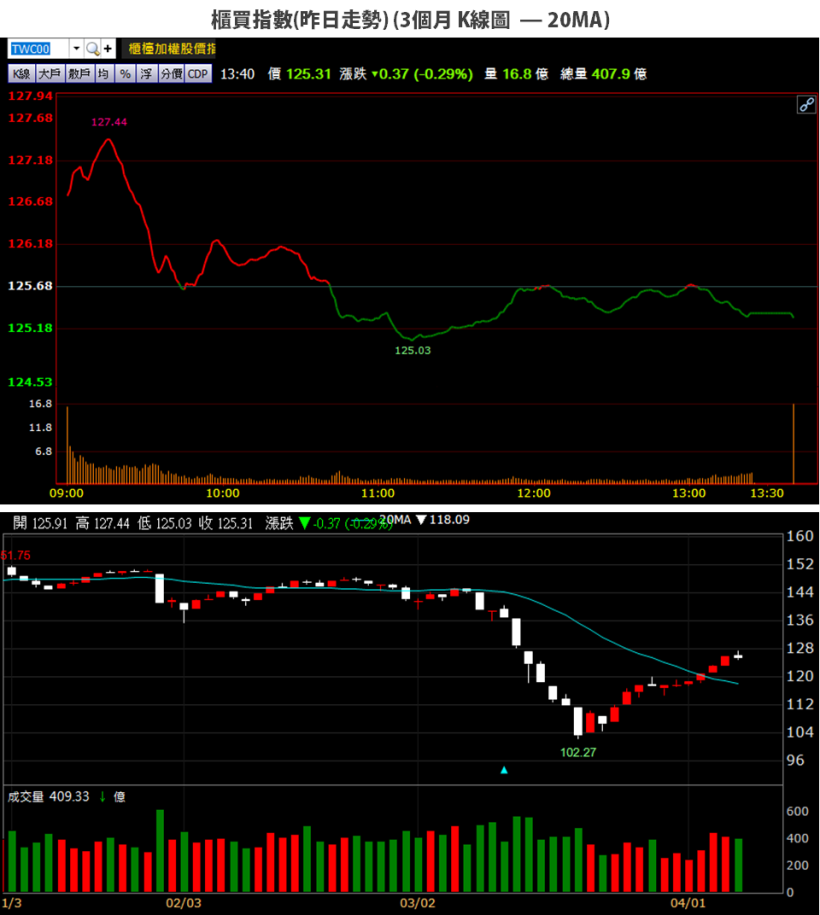
Task: Click the 20MA 118.09 indicator label
Action: [x=424, y=519]
